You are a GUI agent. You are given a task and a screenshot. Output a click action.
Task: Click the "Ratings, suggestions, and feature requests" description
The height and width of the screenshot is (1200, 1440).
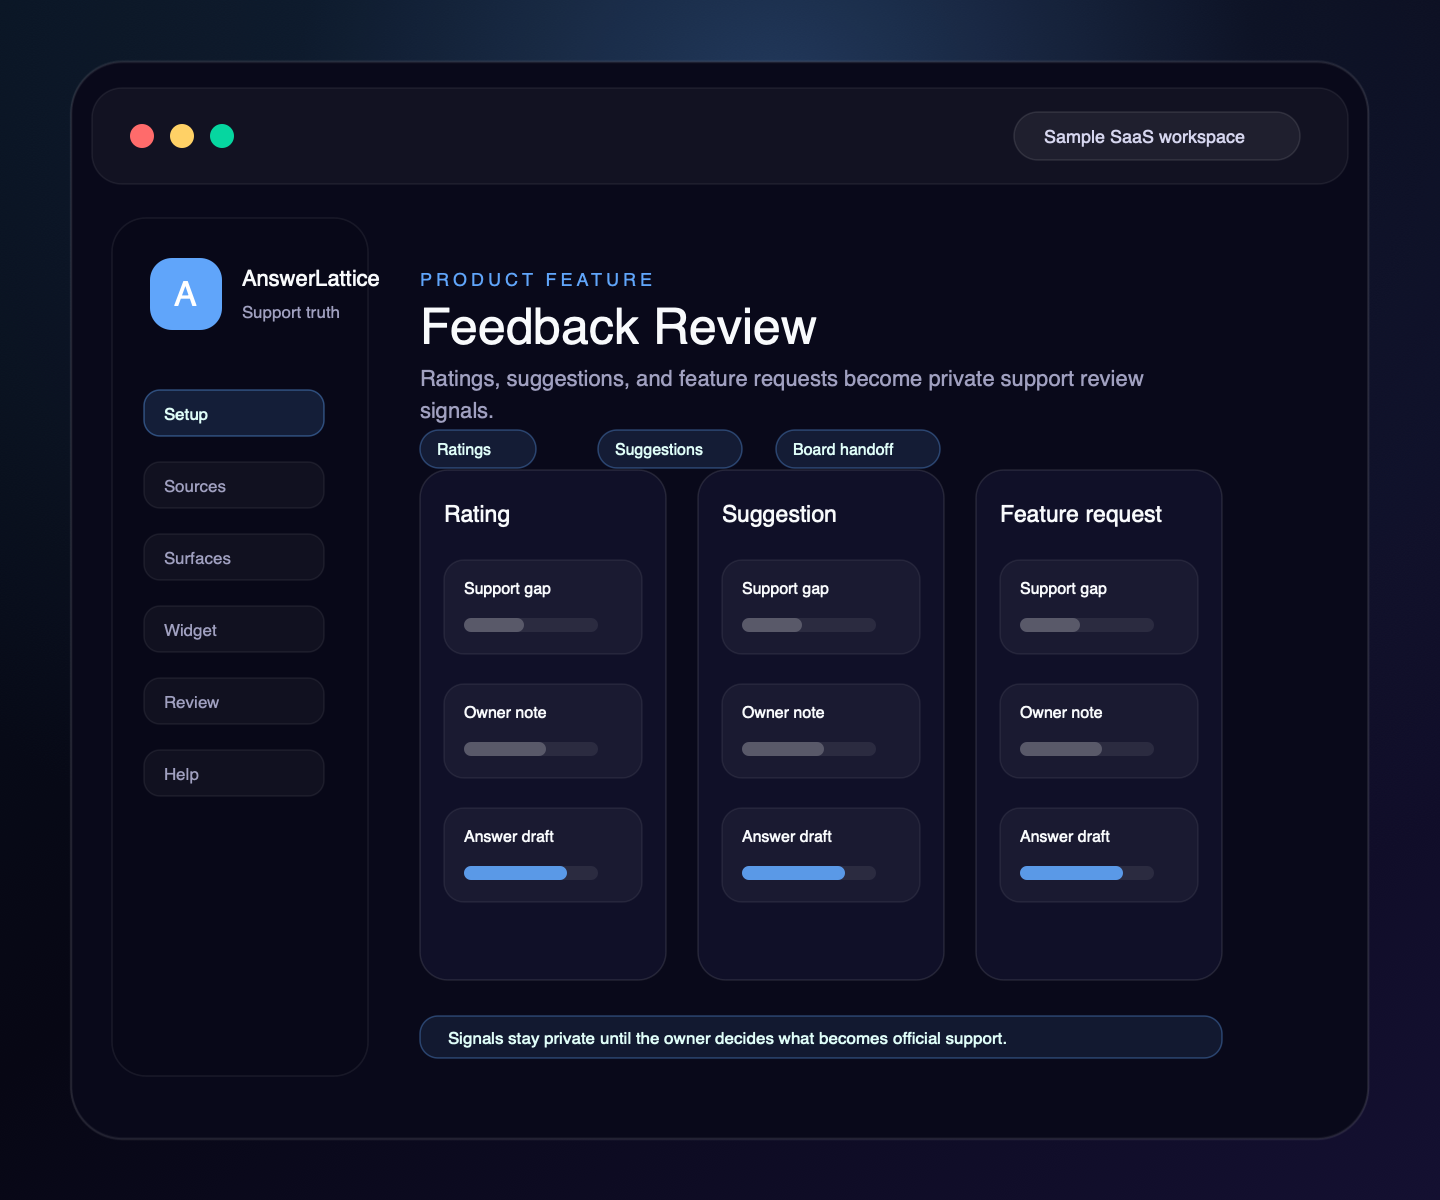pos(781,394)
